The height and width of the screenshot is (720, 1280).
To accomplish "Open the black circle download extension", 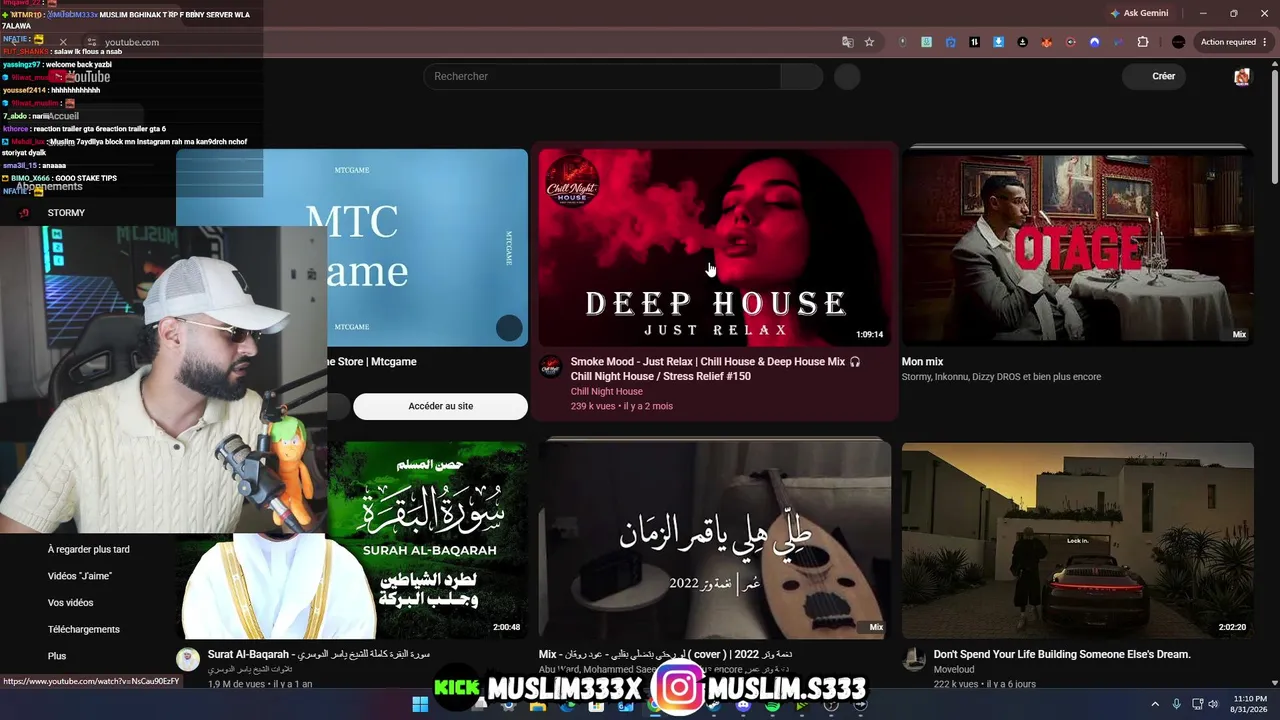I will (1022, 42).
